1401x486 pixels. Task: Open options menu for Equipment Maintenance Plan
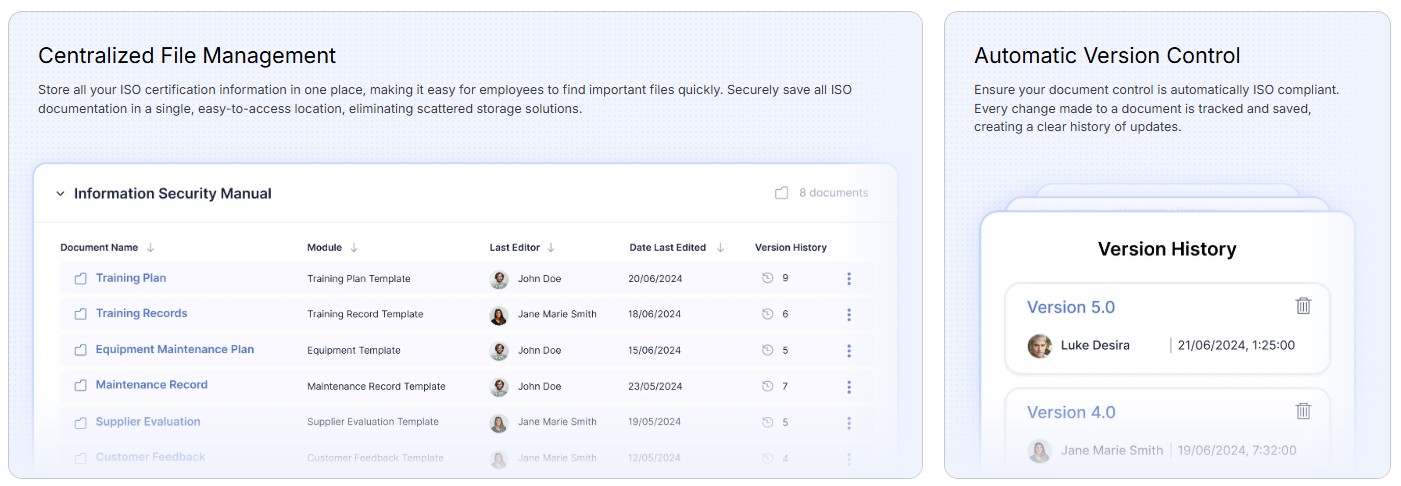coord(849,350)
